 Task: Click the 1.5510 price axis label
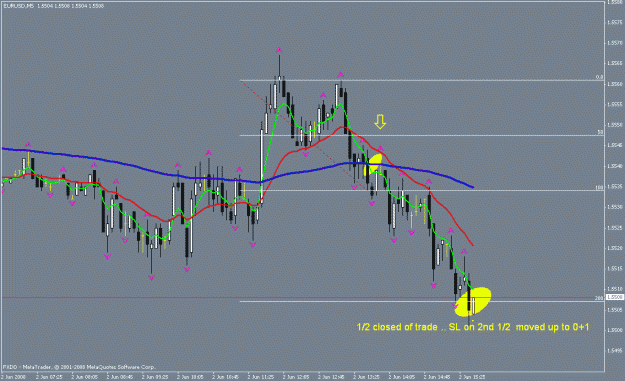615,289
